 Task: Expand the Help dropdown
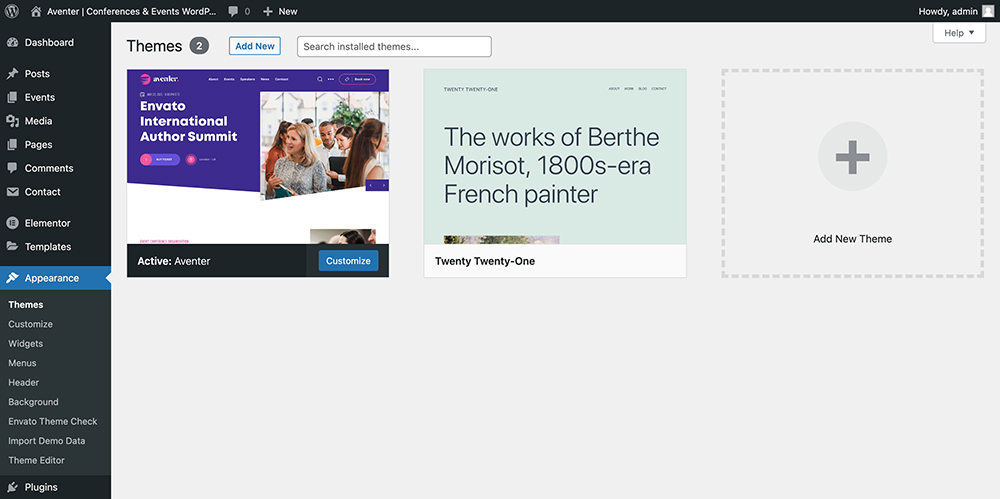(x=959, y=33)
